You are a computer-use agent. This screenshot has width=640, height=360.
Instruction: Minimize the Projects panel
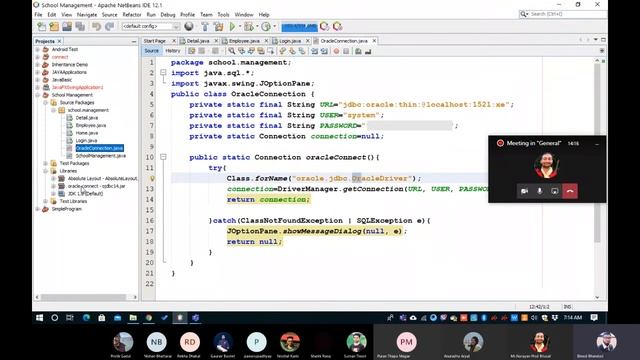[134, 41]
